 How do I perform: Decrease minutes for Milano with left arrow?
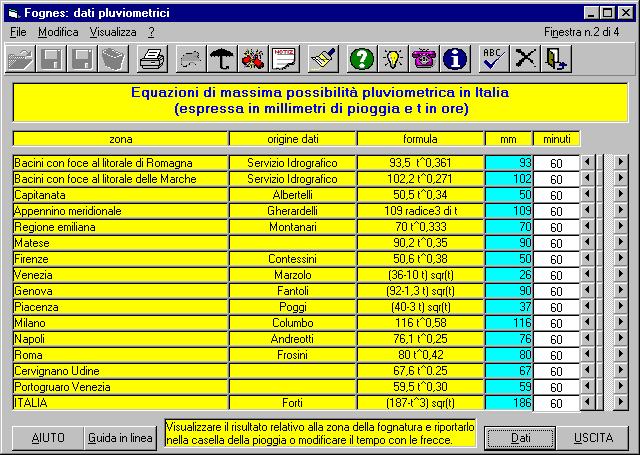point(587,323)
